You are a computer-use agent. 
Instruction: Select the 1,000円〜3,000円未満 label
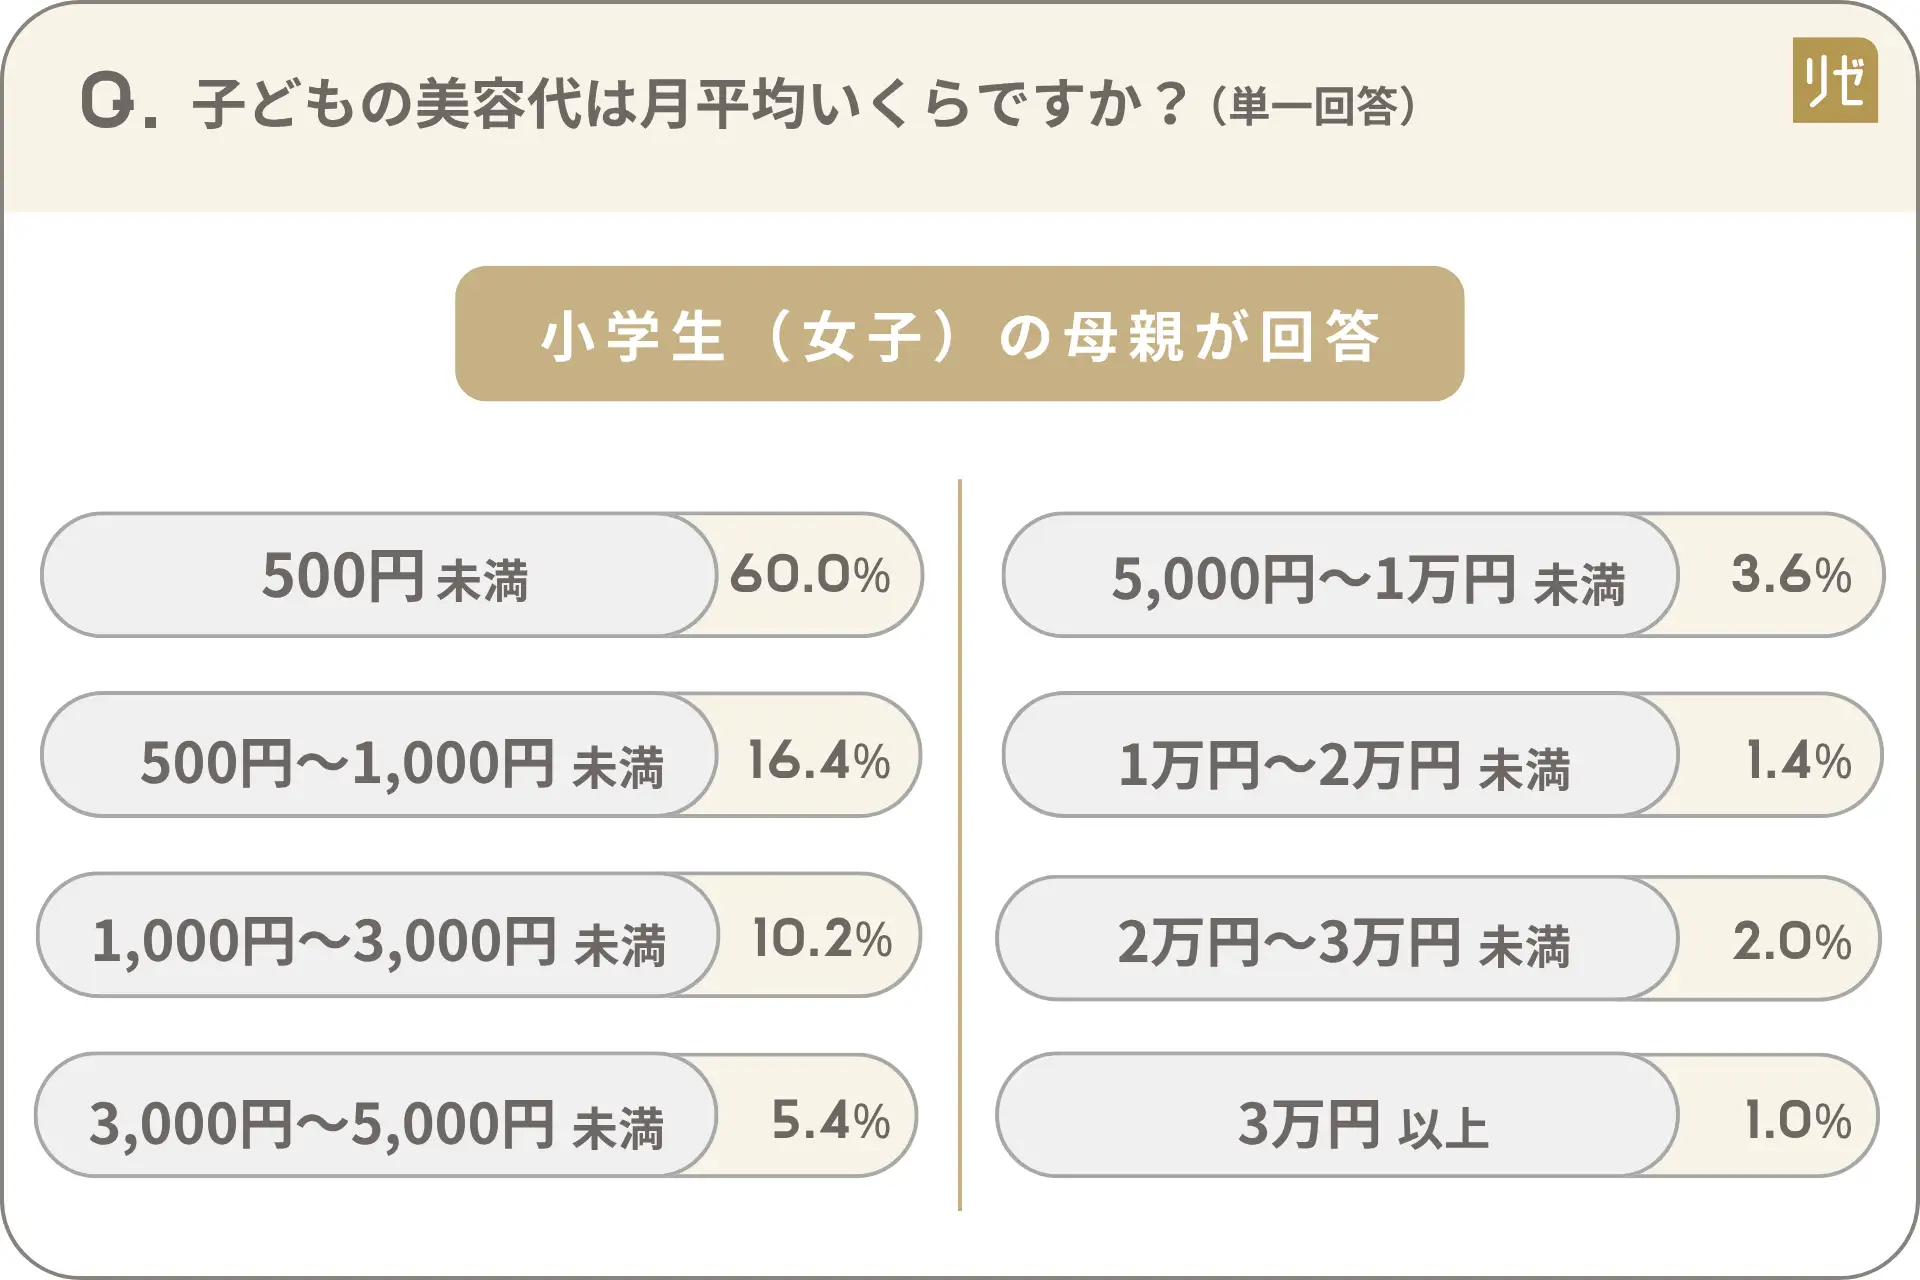point(378,942)
